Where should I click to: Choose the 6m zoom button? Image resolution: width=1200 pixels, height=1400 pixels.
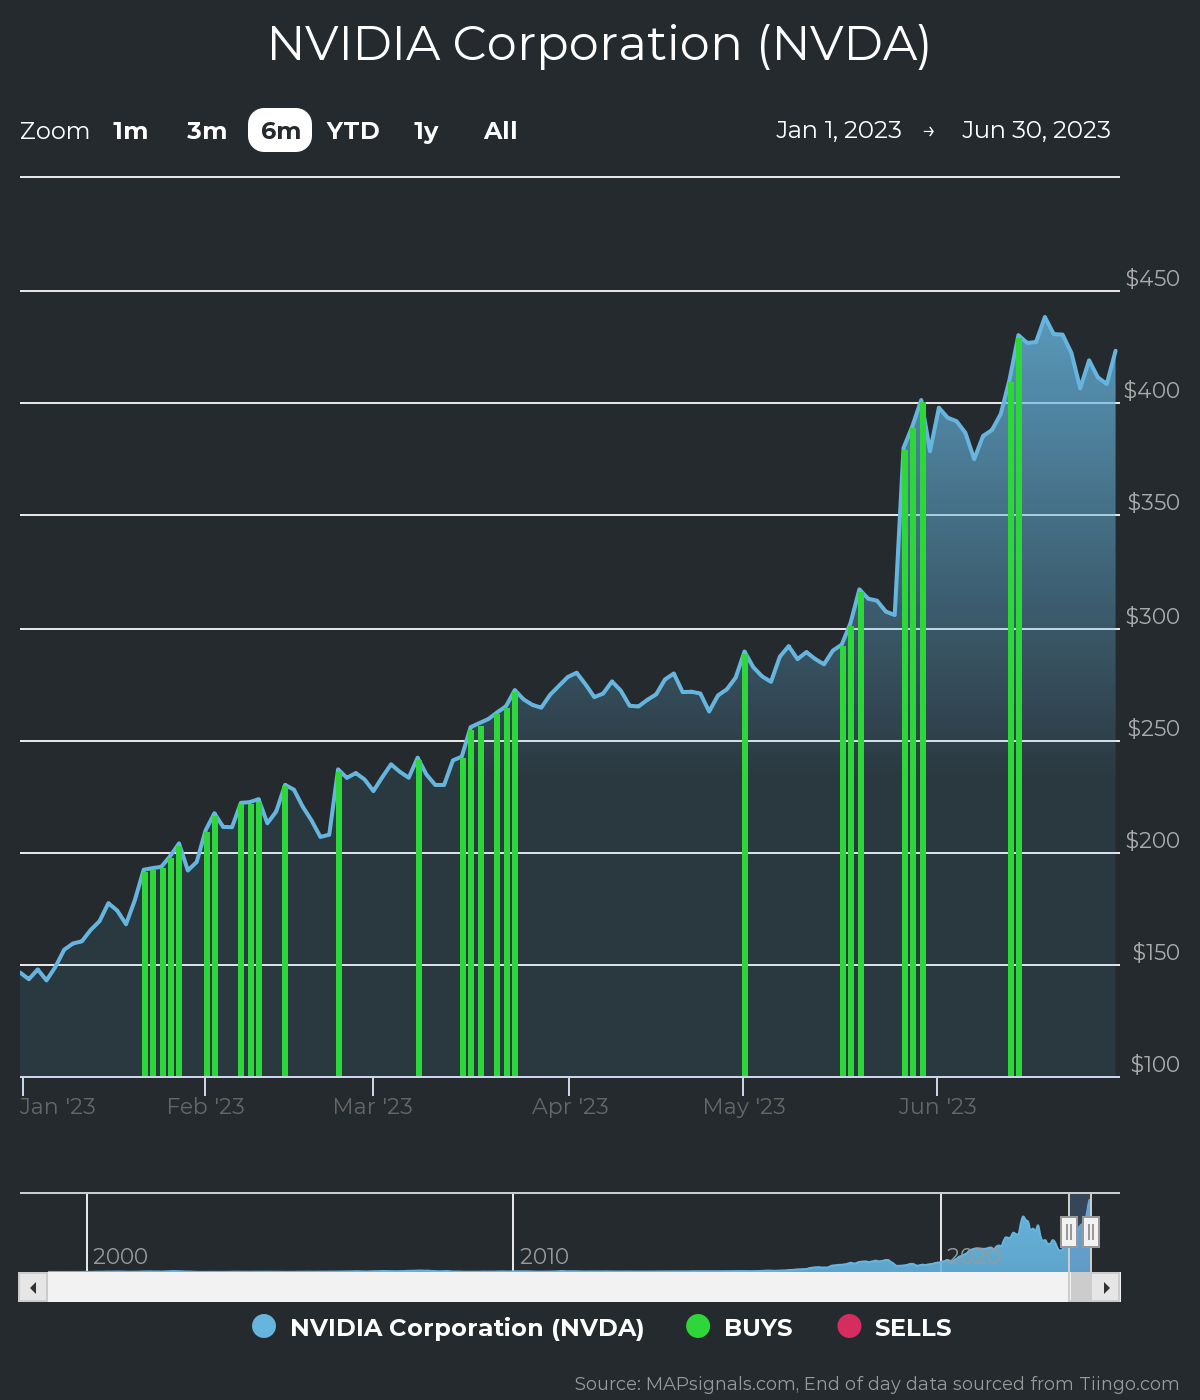[x=280, y=131]
